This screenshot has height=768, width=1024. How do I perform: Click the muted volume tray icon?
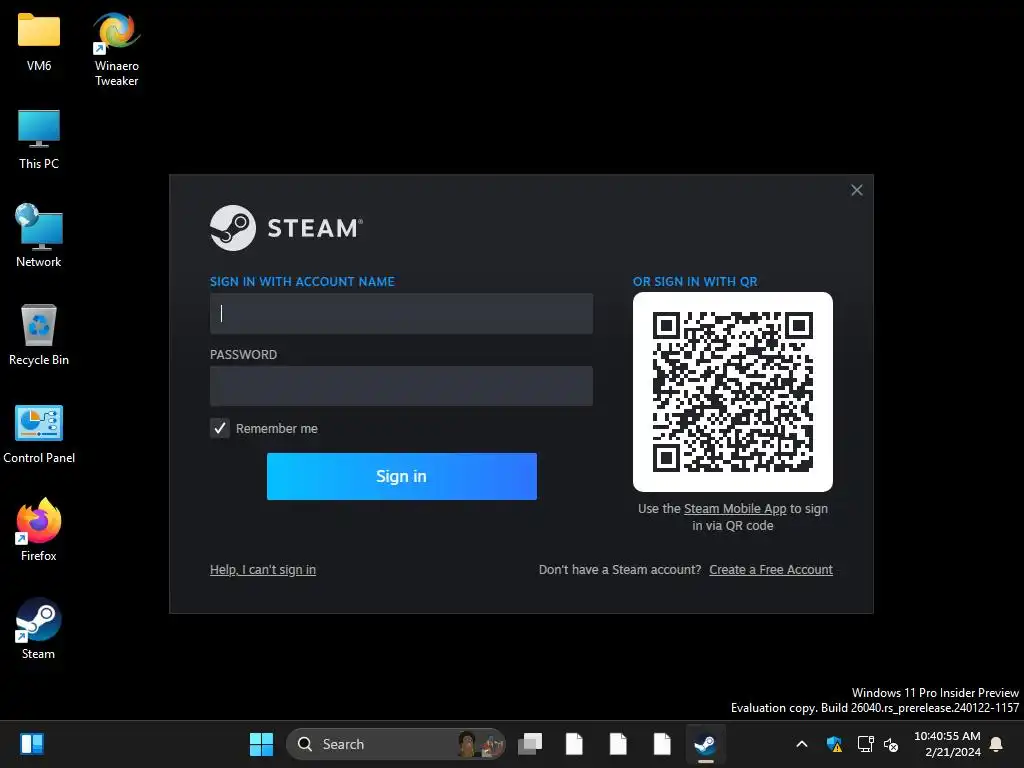tap(891, 744)
